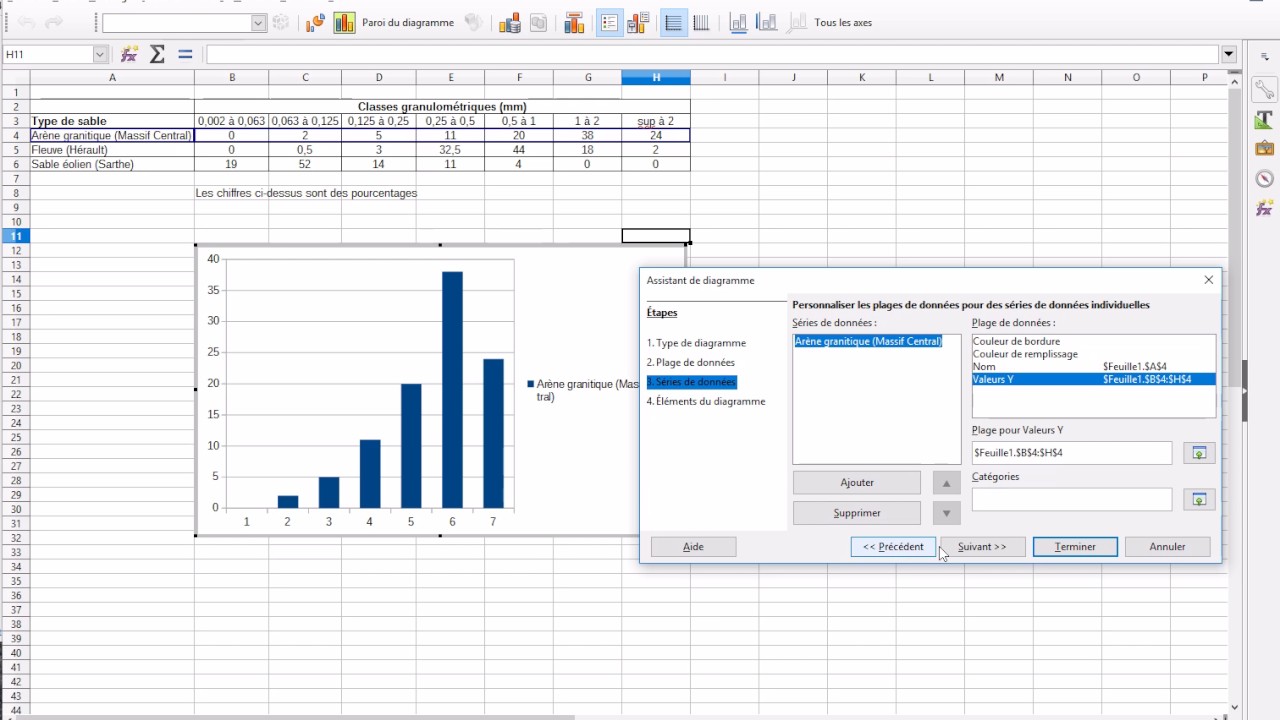The width and height of the screenshot is (1280, 720).
Task: Select Couleur de remplissage row
Action: [x=1094, y=354]
